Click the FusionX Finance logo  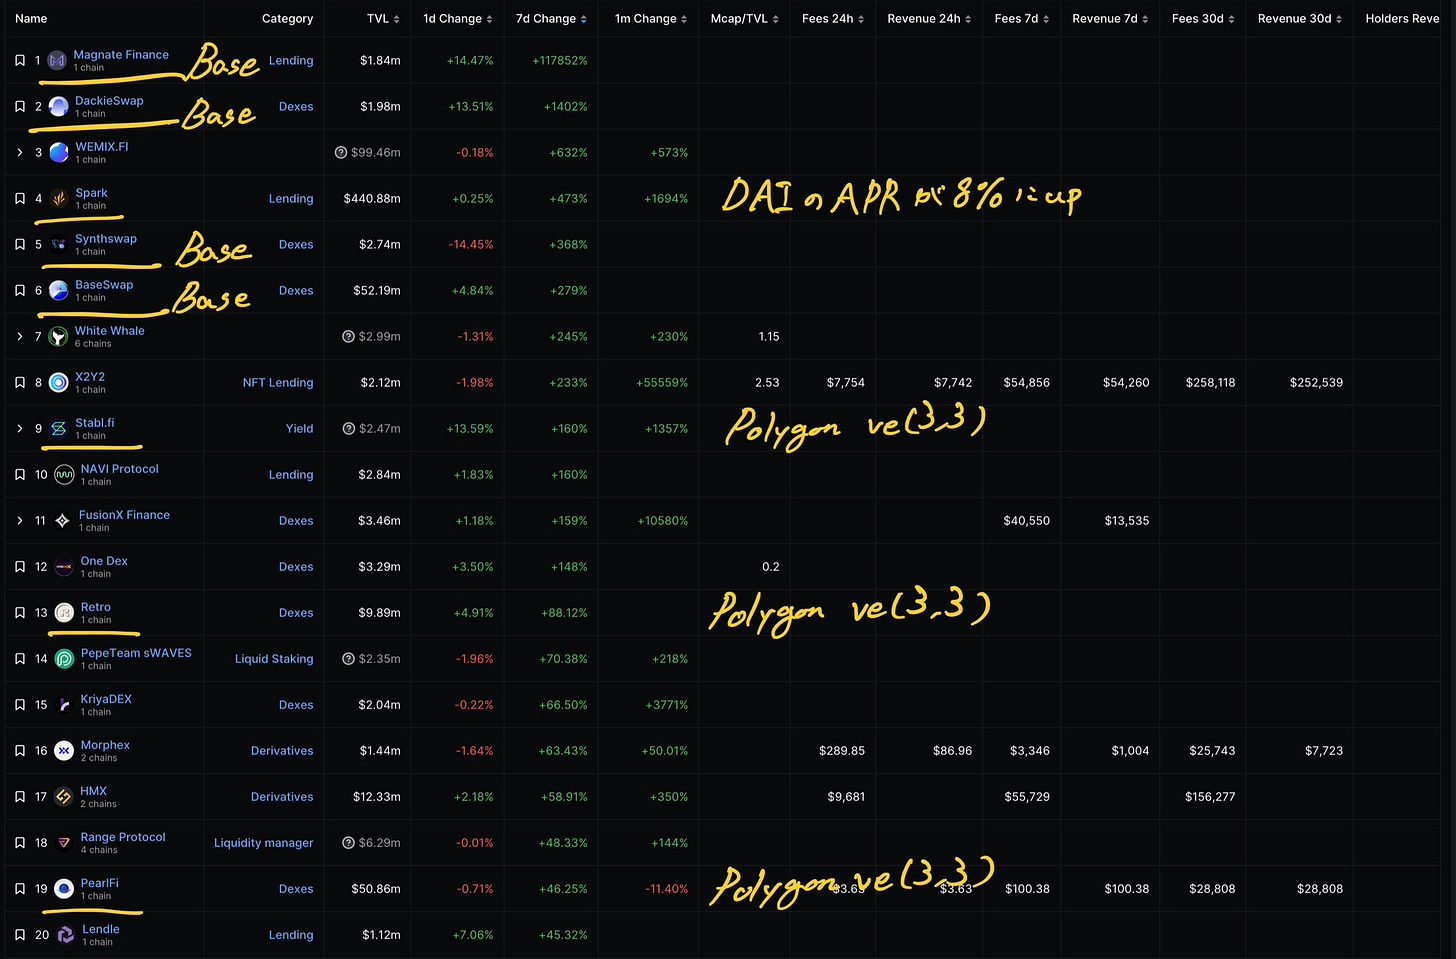[x=62, y=521]
